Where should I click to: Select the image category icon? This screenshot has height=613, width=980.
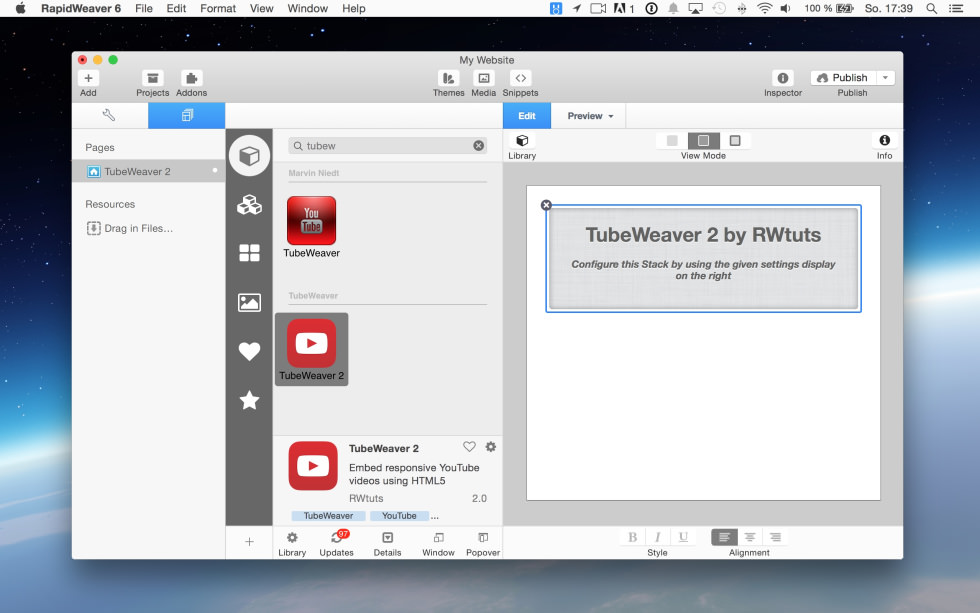pos(249,302)
